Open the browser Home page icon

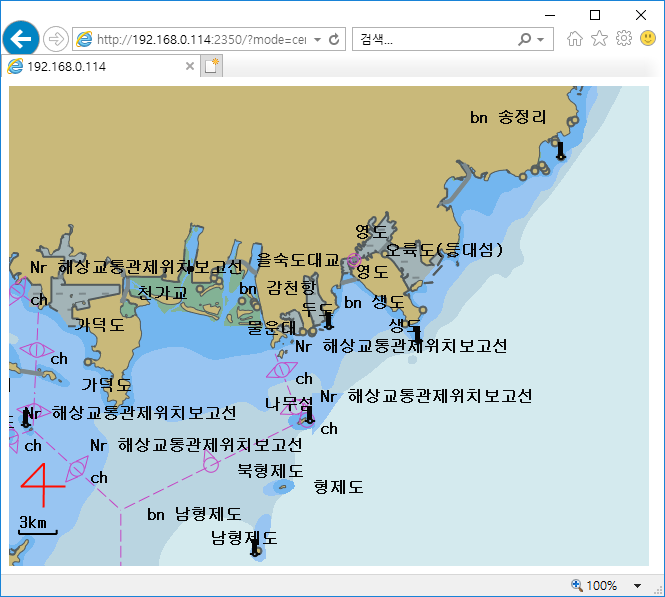click(x=575, y=39)
